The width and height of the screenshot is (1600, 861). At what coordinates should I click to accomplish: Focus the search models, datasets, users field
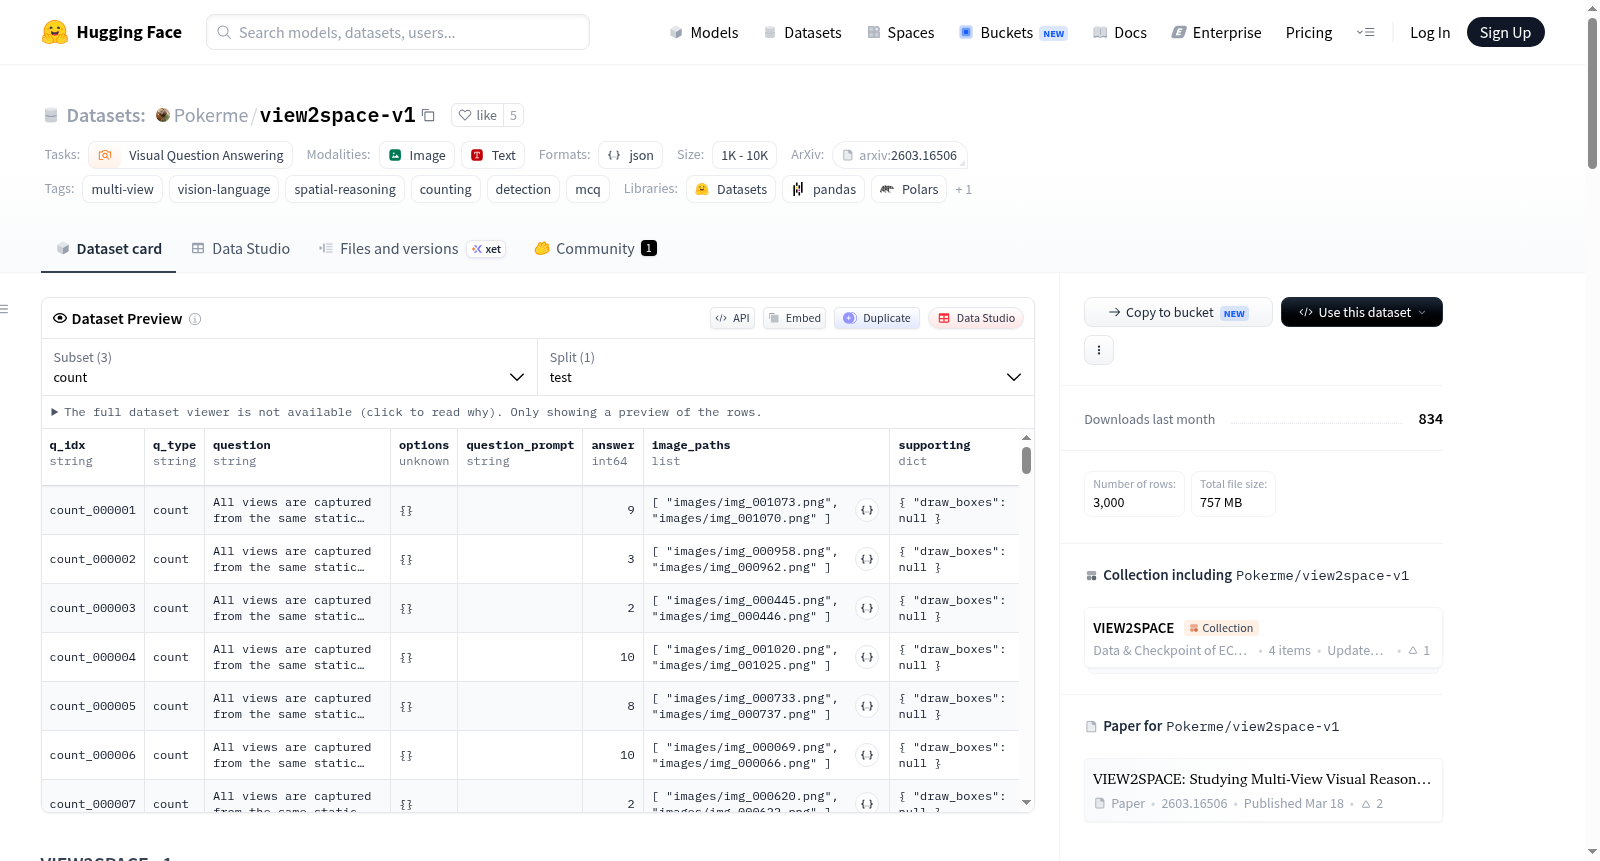(398, 32)
